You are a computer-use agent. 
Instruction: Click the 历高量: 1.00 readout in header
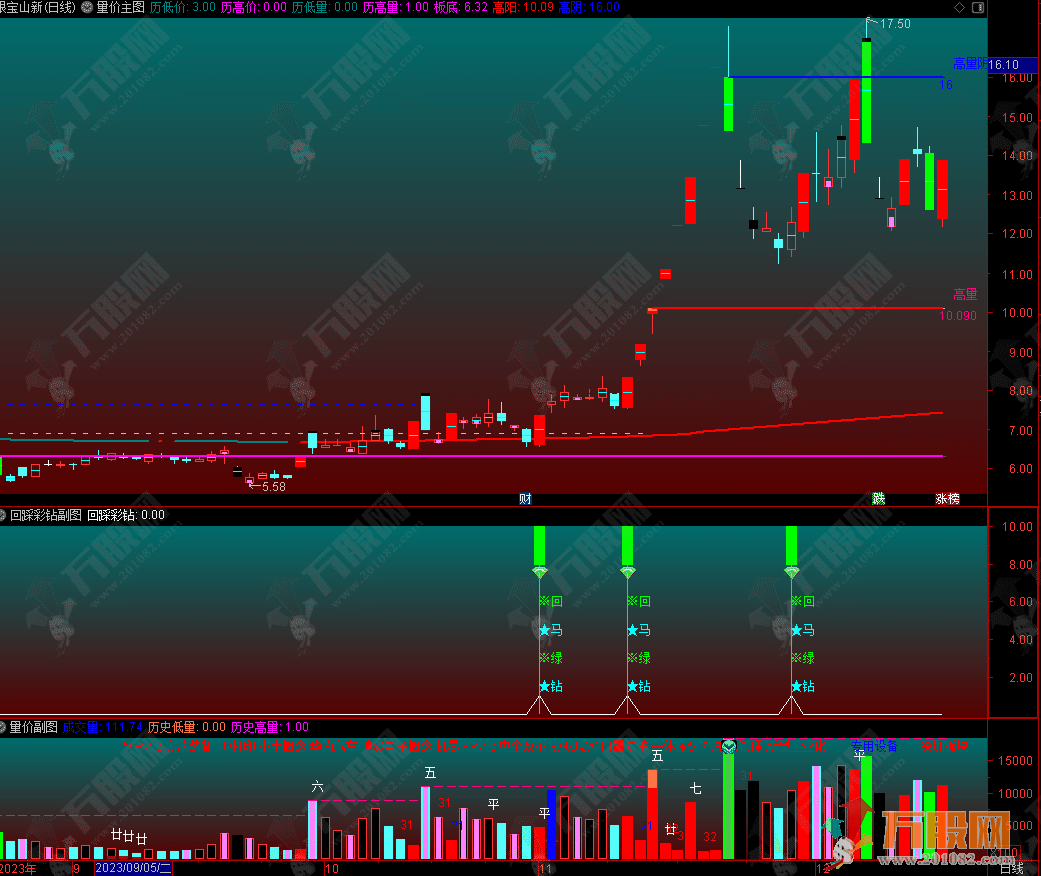point(396,7)
